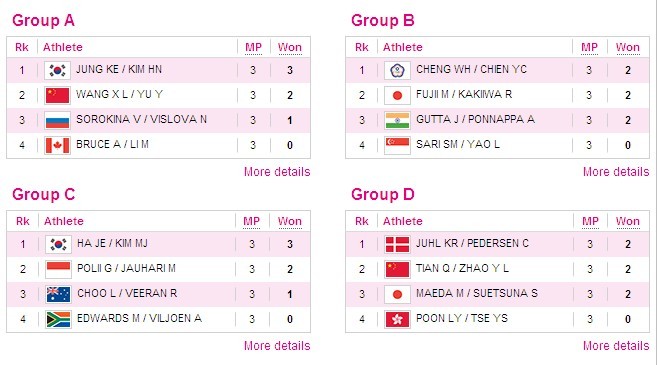Click India flag beside GUTTA J / PONNAPPA A
The image size is (657, 365).
point(397,120)
